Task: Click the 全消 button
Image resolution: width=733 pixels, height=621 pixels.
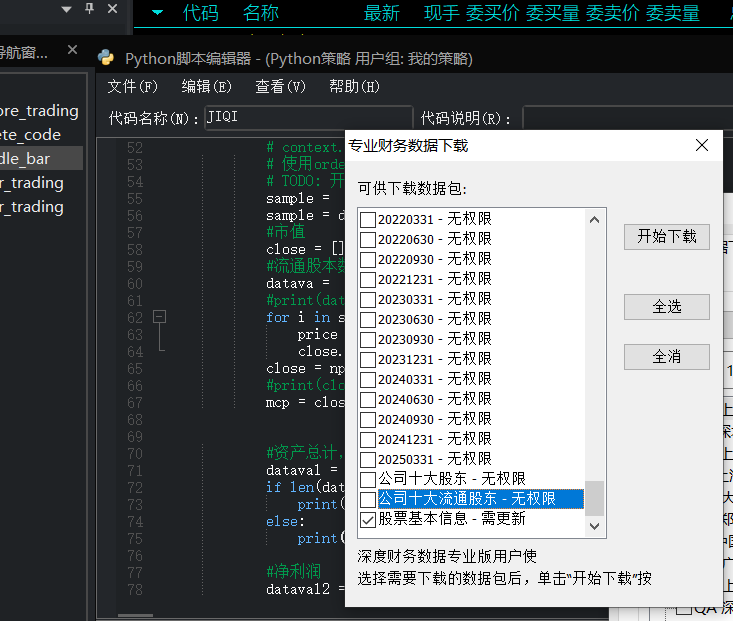Action: 667,357
